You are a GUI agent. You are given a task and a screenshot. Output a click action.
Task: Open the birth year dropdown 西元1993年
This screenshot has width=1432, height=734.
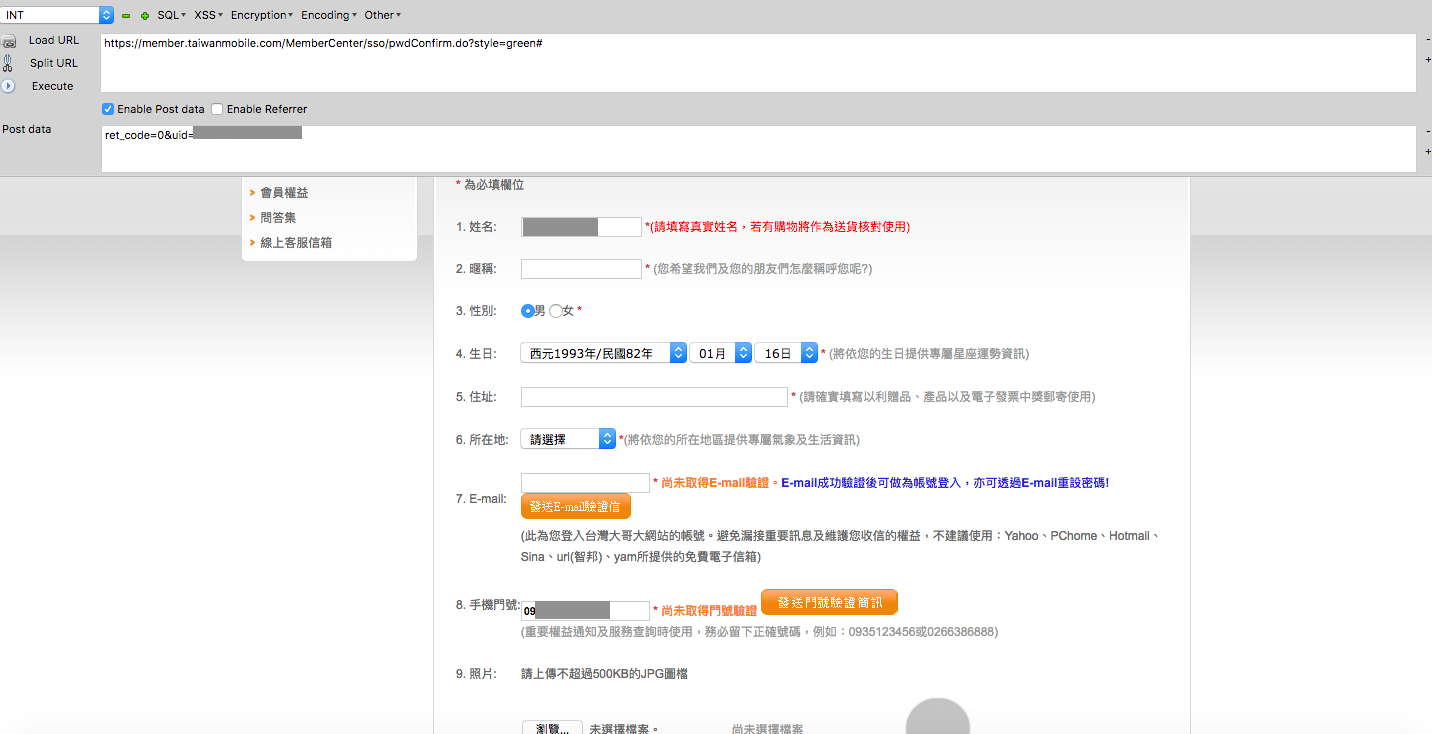tap(603, 353)
